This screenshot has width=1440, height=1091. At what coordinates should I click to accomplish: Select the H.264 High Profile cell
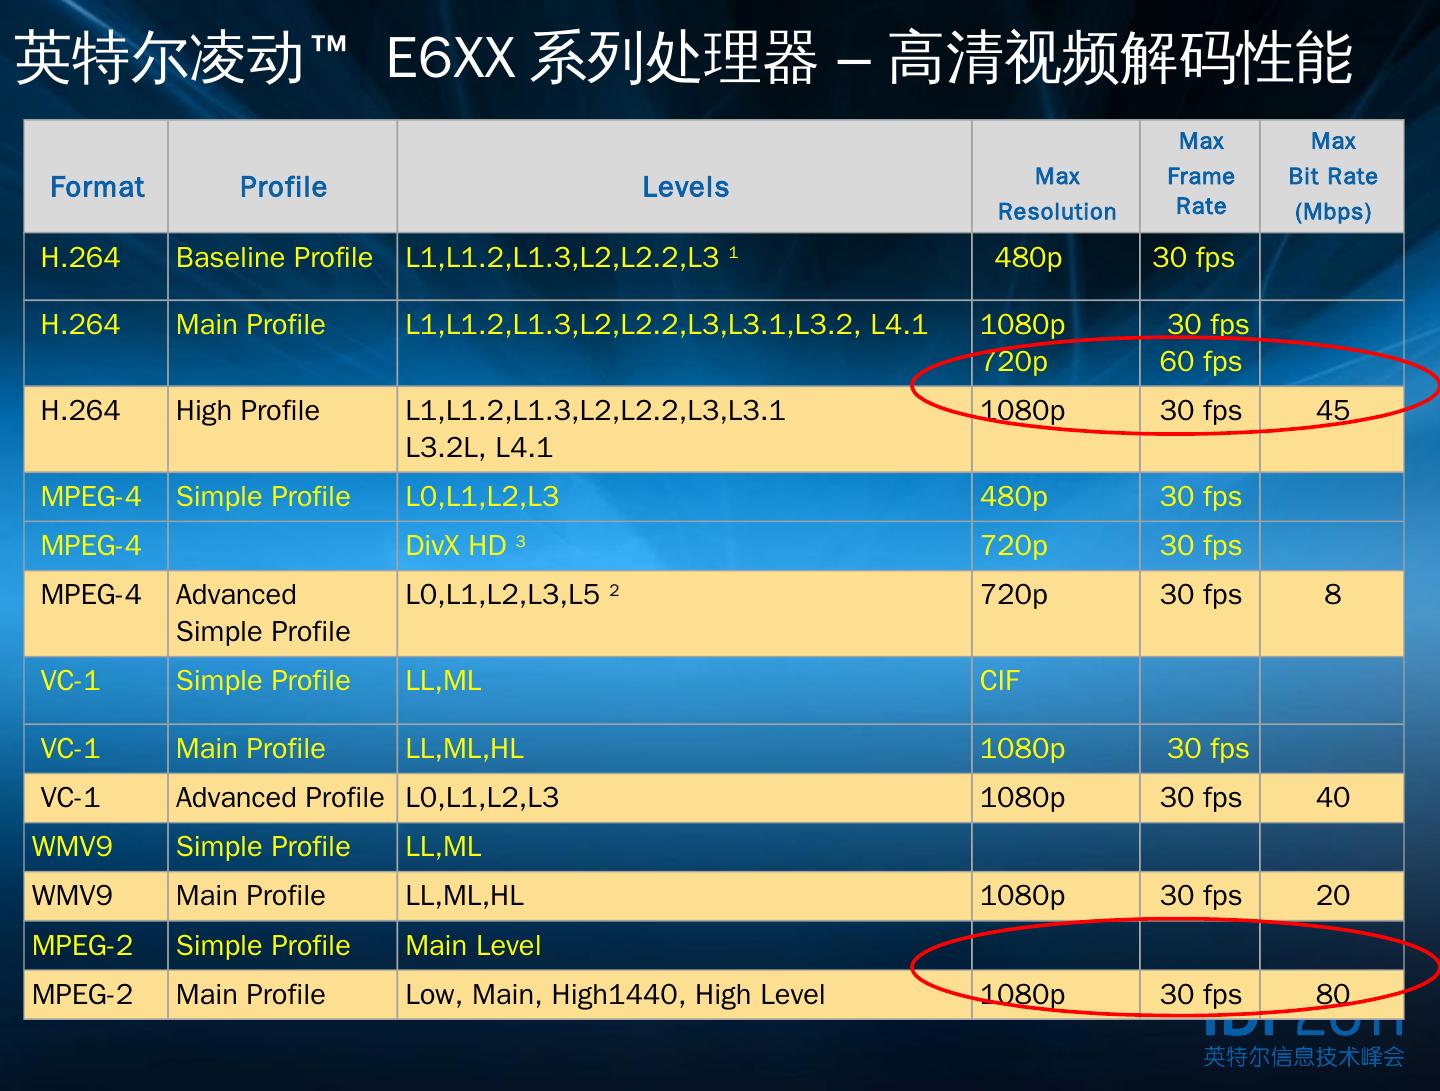coord(283,429)
